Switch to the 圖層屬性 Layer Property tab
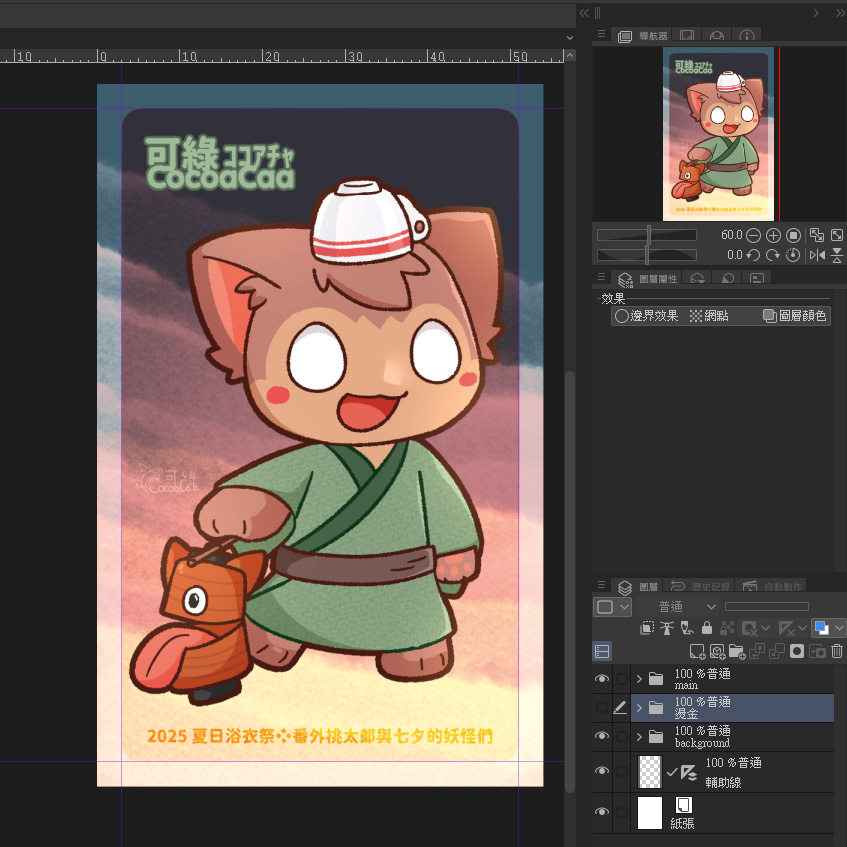Screen dimensions: 847x847 (647, 279)
